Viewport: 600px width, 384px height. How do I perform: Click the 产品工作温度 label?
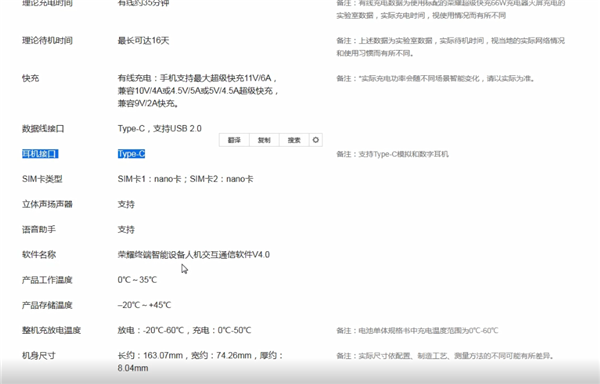click(47, 280)
